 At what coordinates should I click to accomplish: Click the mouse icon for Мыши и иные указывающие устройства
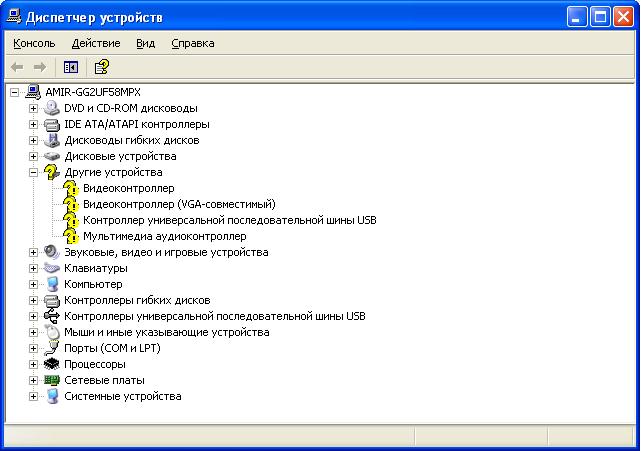pyautogui.click(x=52, y=332)
